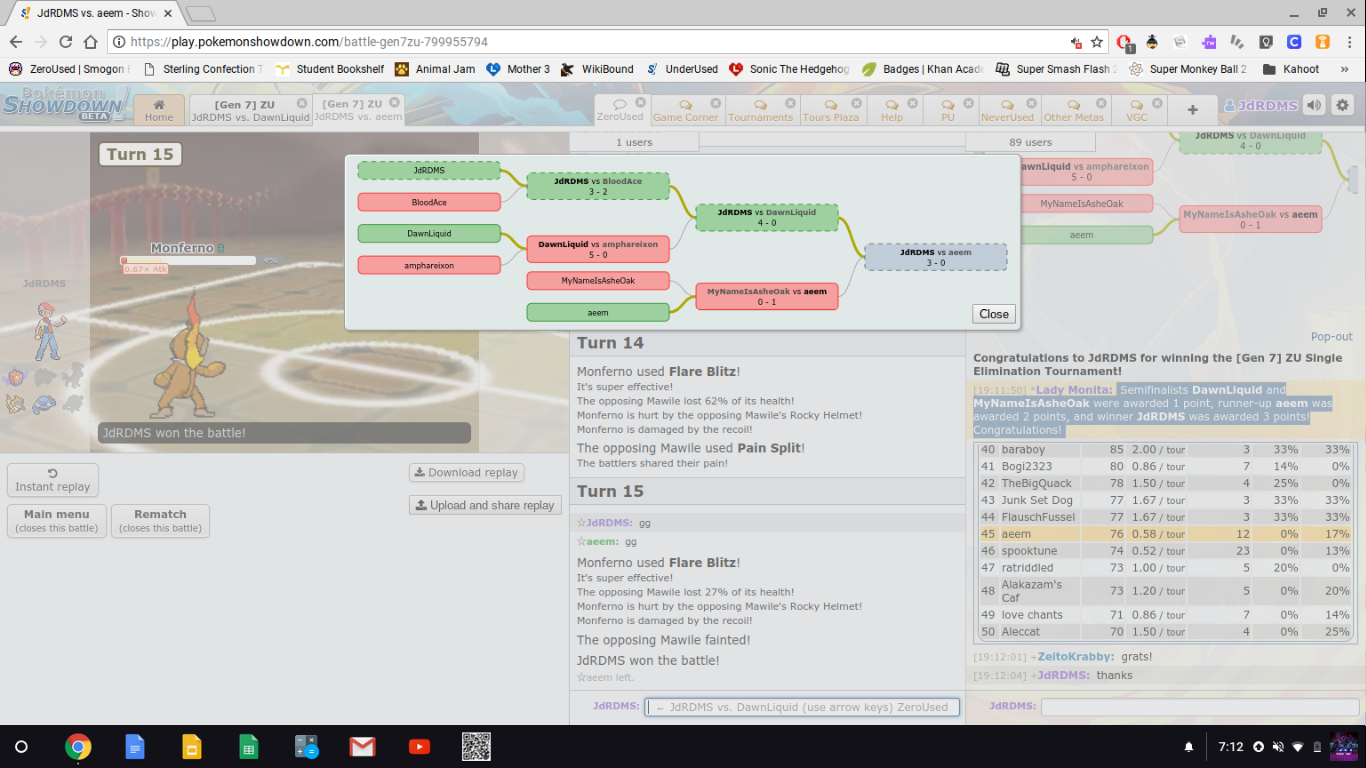Image resolution: width=1366 pixels, height=768 pixels.
Task: Click the plus icon to join a room
Action: (x=1192, y=110)
